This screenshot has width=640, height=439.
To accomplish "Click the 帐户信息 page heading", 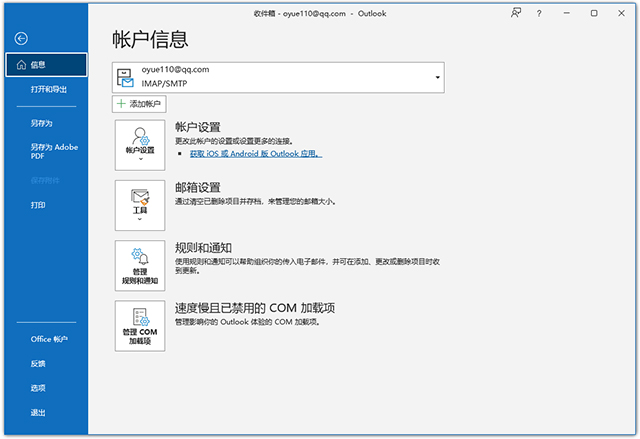I will coord(150,40).
